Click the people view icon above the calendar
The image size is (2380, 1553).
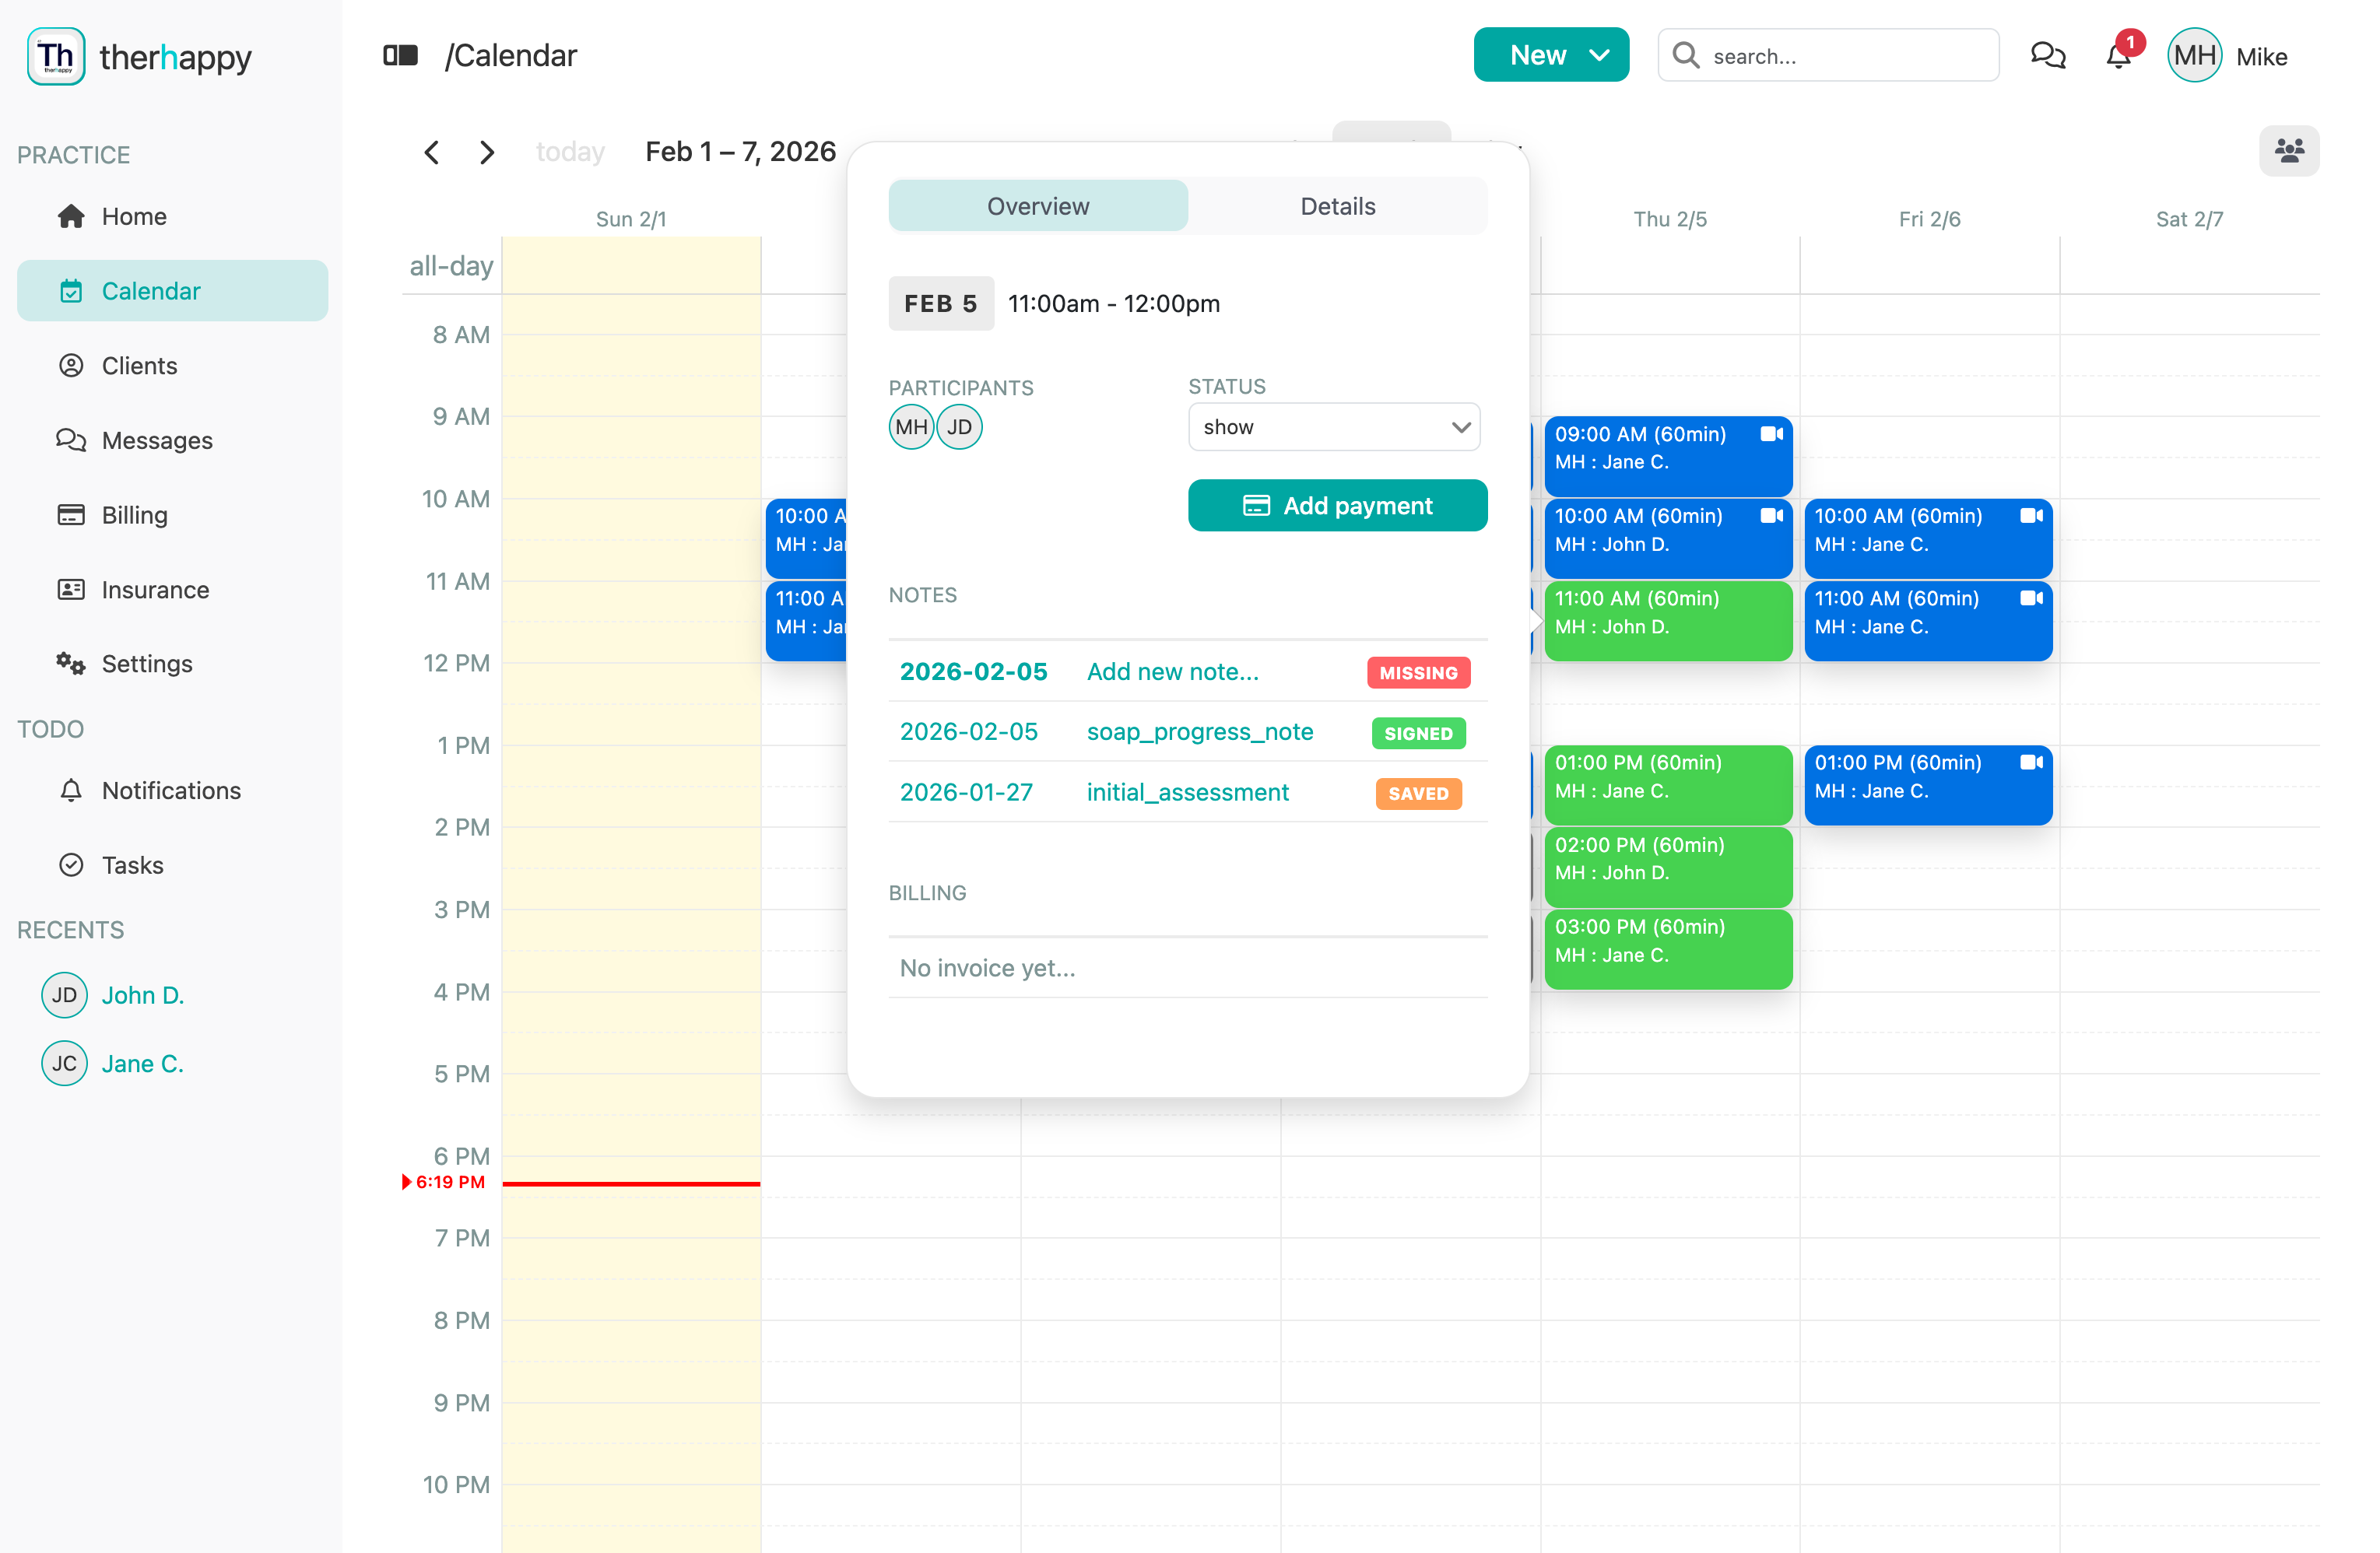click(2290, 151)
